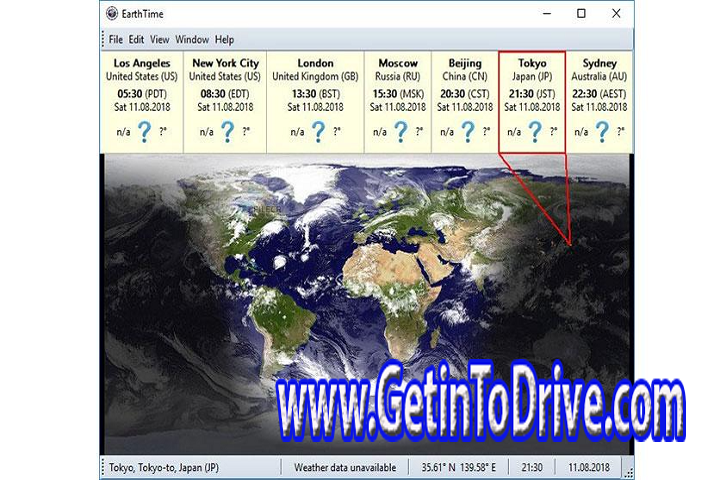Image resolution: width=720 pixels, height=480 pixels.
Task: Click the EarthTime globe icon in title bar
Action: 112,13
